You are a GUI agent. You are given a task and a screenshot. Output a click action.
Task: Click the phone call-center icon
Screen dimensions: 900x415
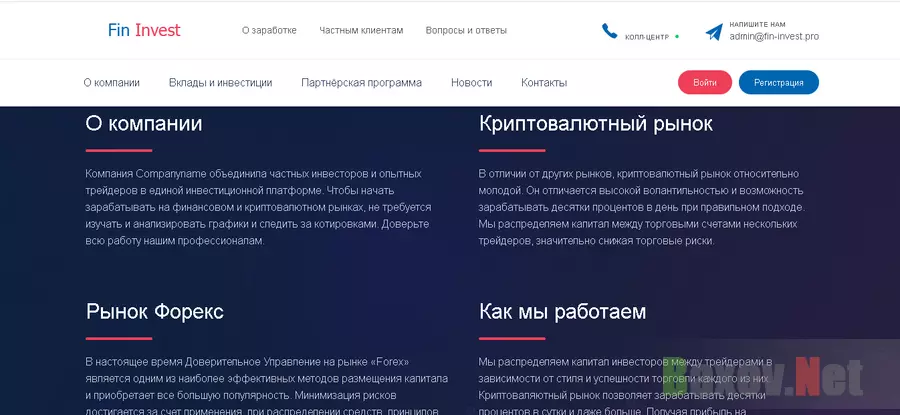(x=609, y=30)
